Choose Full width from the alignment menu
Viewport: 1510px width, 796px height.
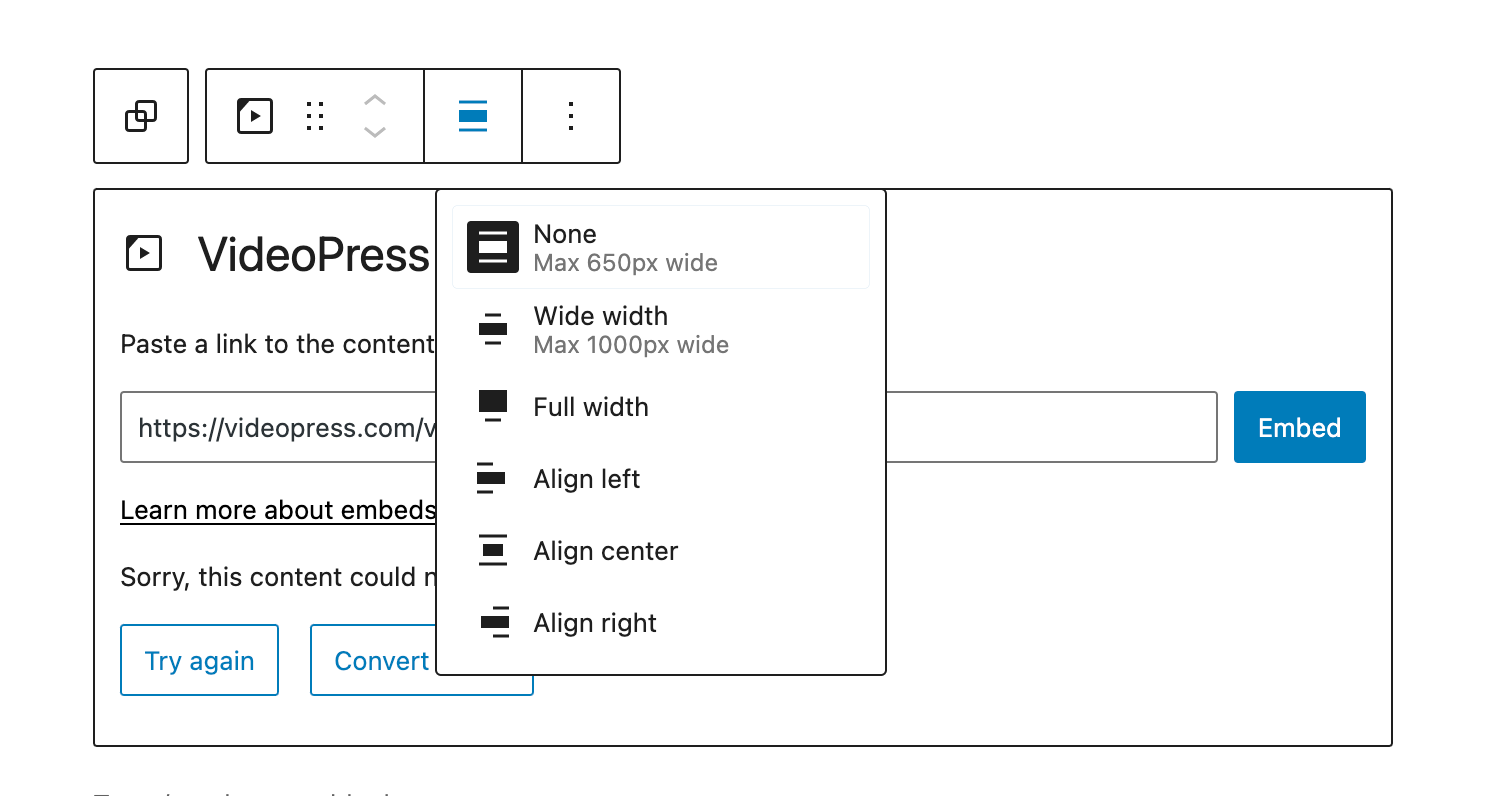coord(590,407)
